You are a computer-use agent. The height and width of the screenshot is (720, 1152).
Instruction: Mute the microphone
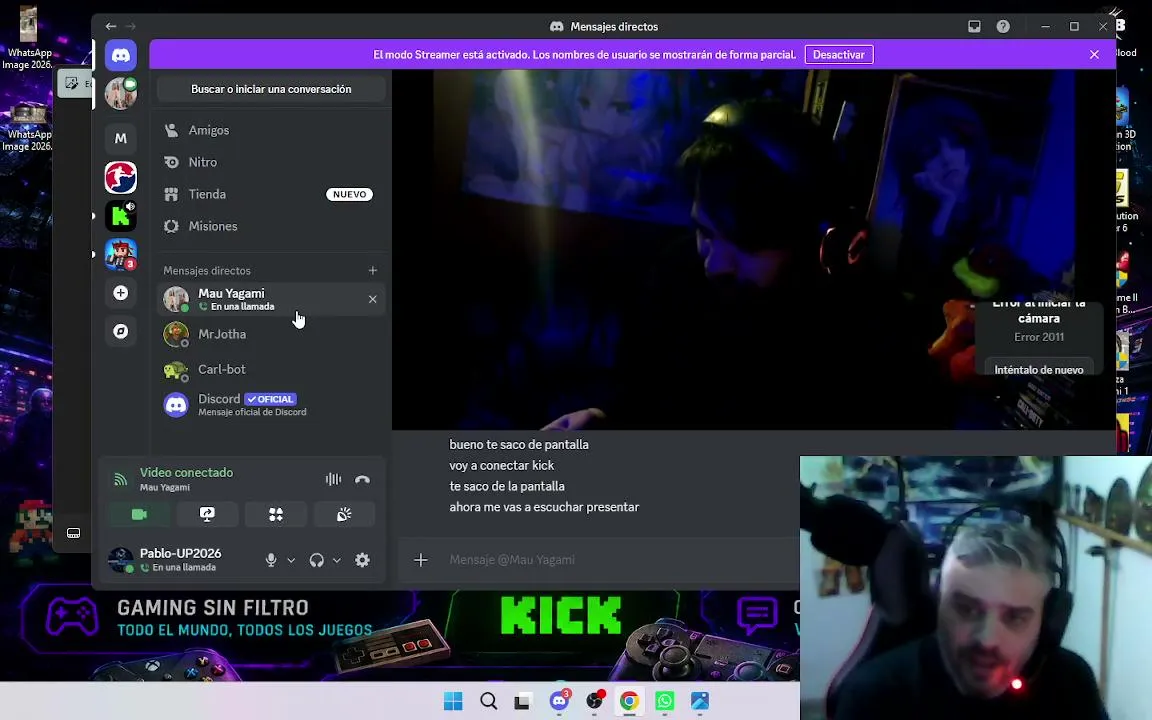tap(271, 560)
